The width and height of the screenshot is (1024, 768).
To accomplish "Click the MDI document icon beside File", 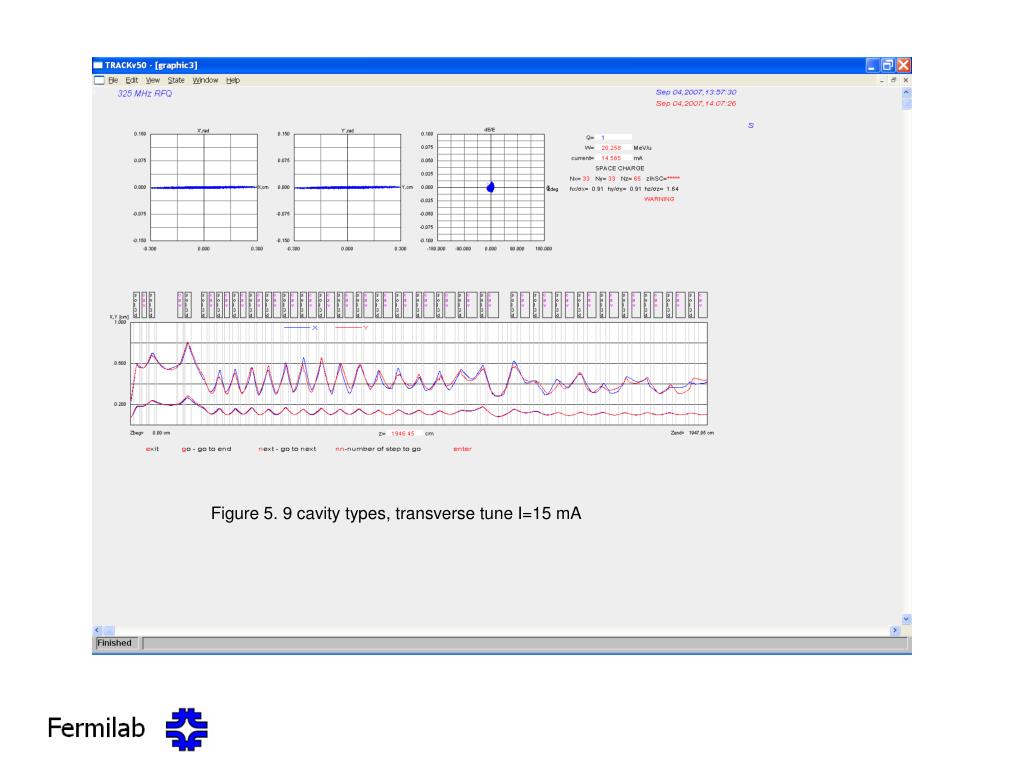I will (x=99, y=80).
